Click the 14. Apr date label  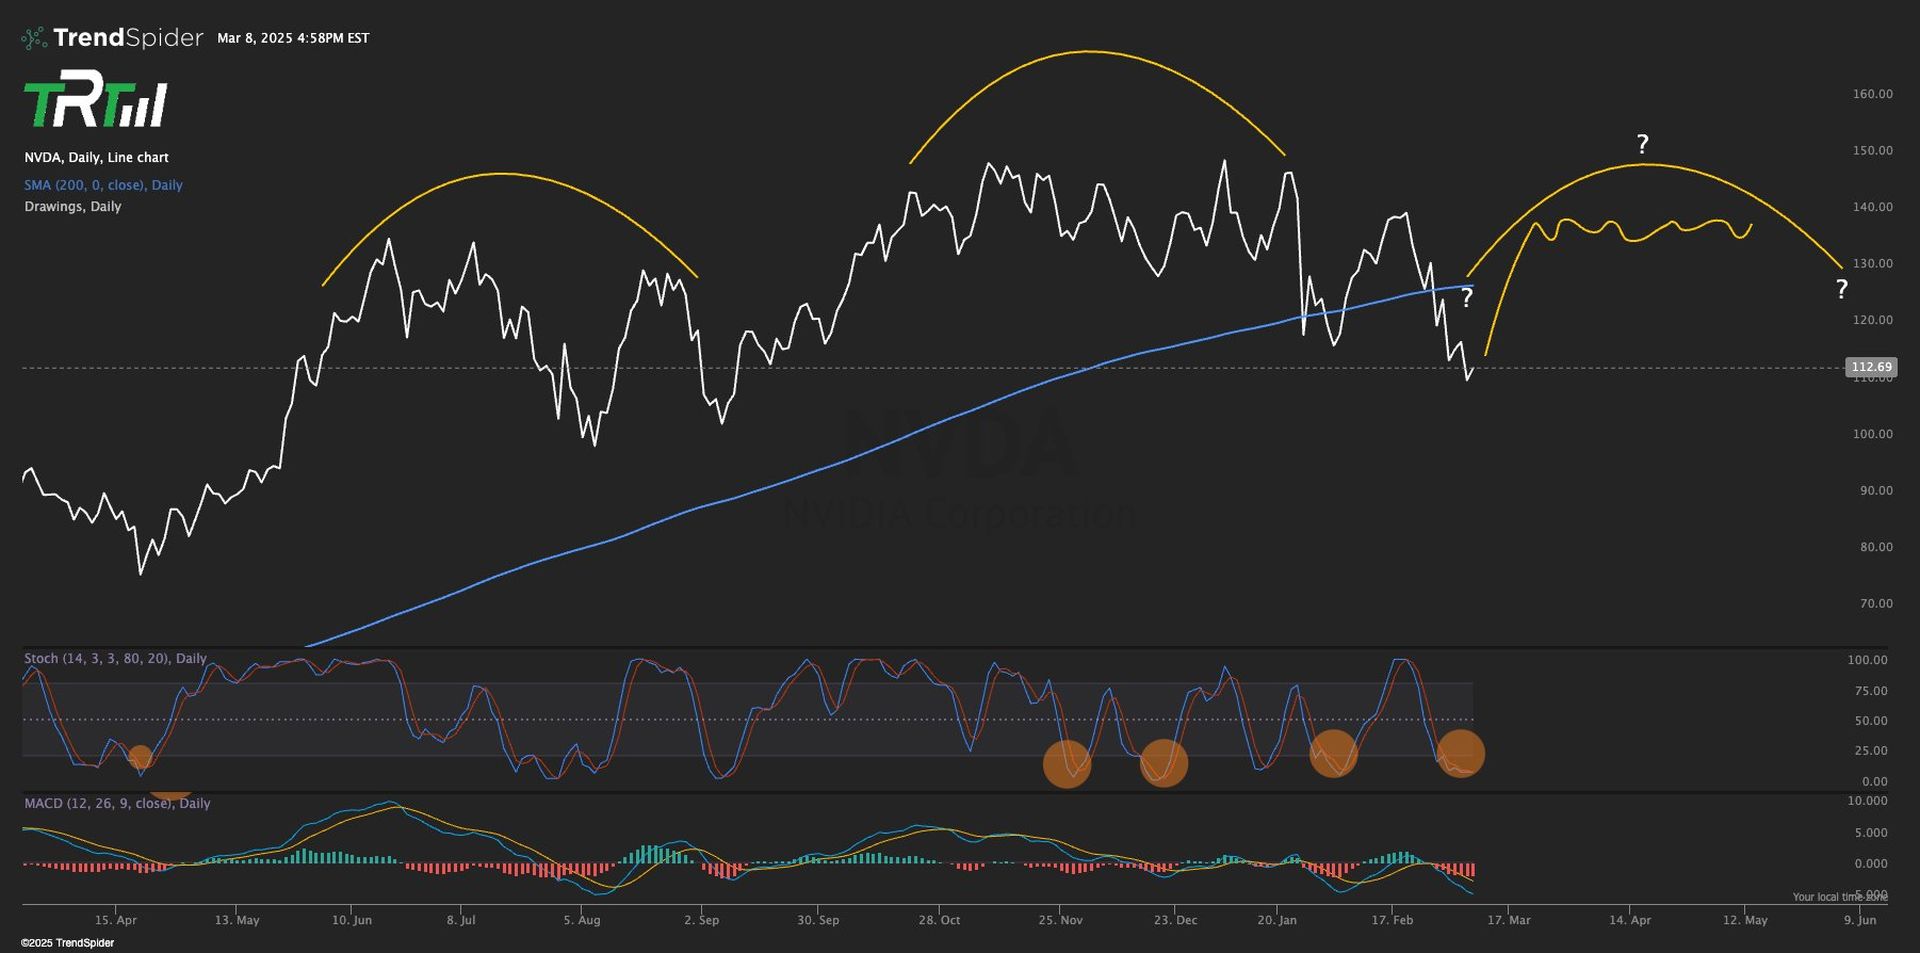tap(1630, 920)
